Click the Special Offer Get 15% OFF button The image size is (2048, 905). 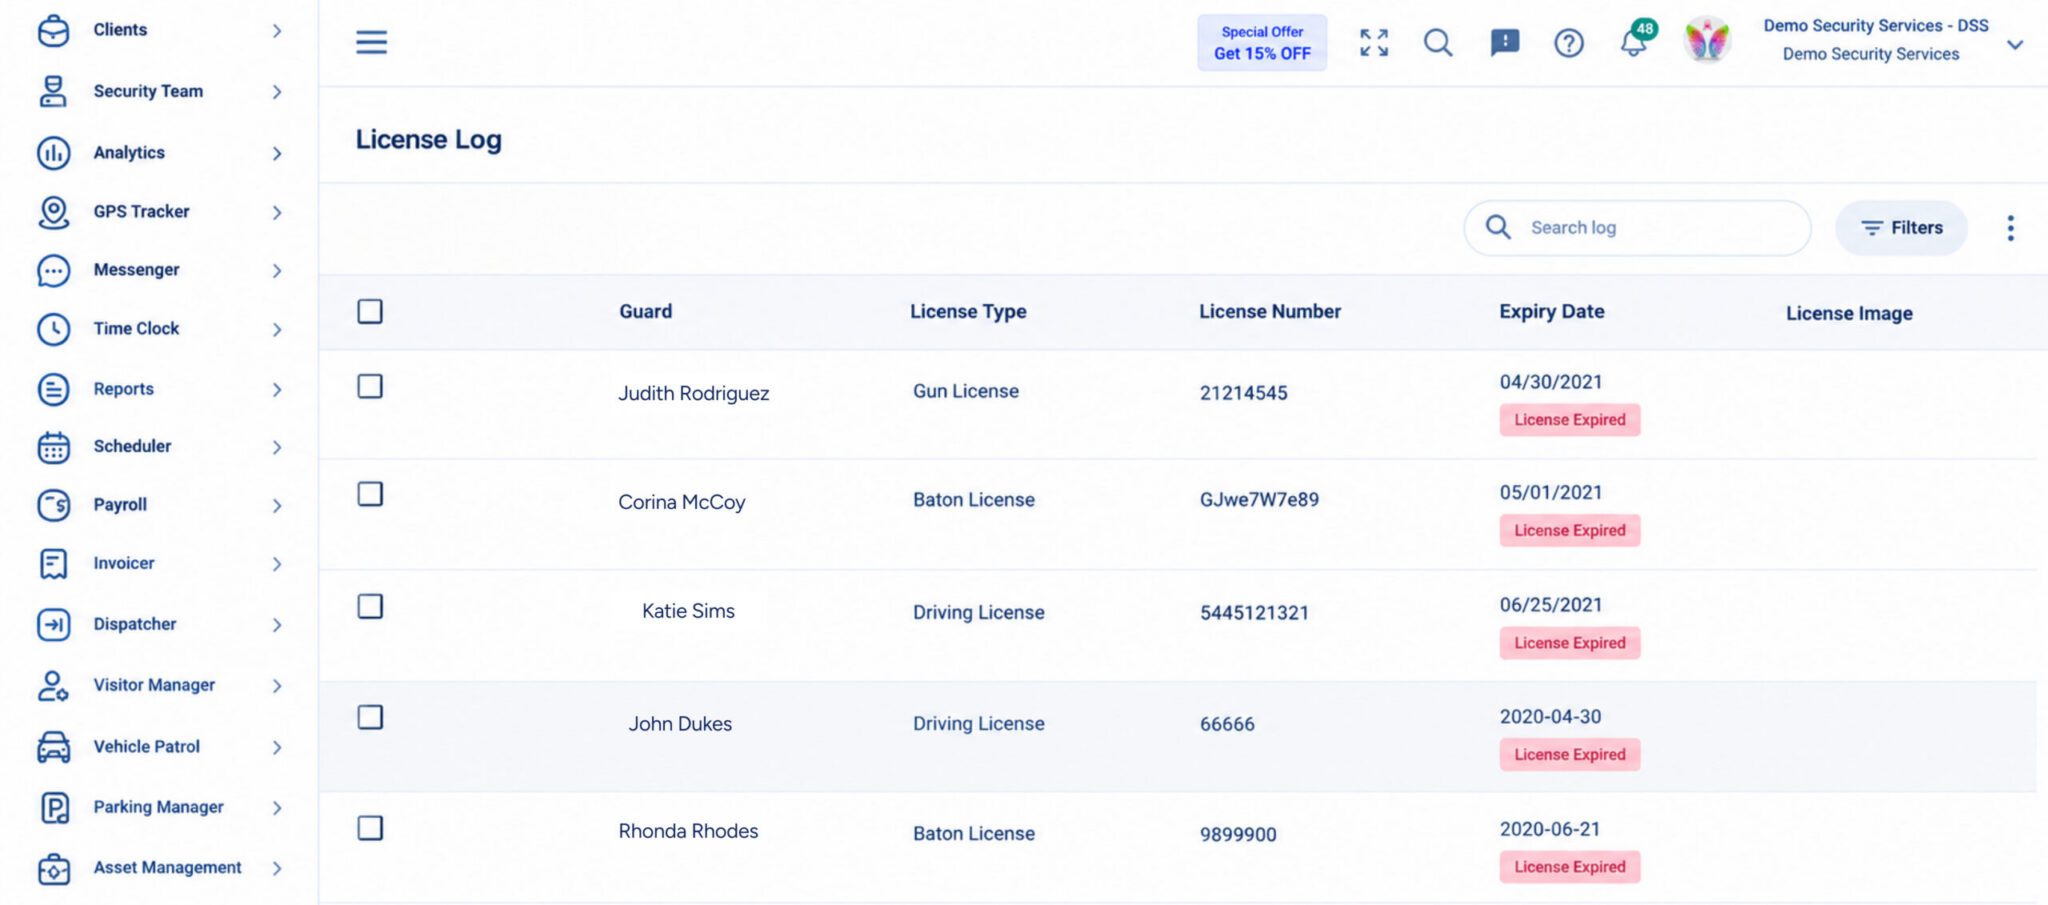tap(1262, 43)
